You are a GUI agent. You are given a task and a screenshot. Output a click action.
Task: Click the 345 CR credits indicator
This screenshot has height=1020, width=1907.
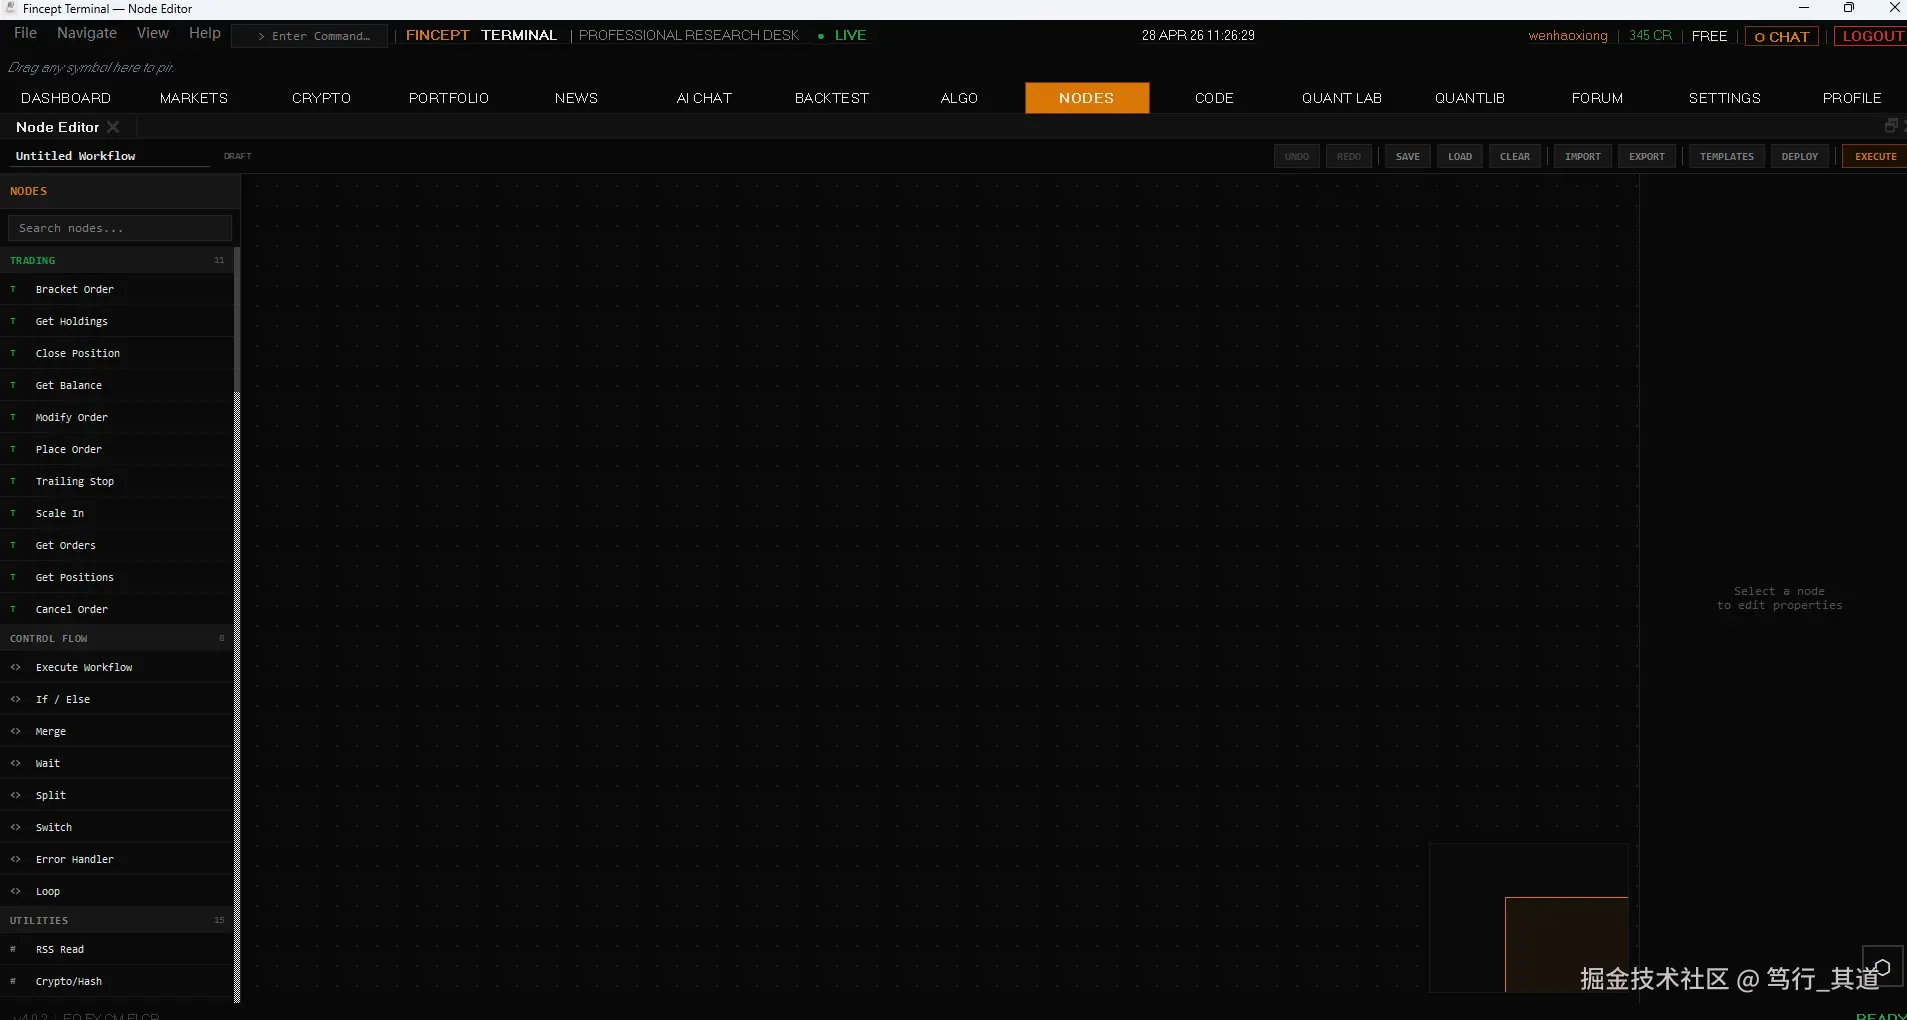point(1650,36)
